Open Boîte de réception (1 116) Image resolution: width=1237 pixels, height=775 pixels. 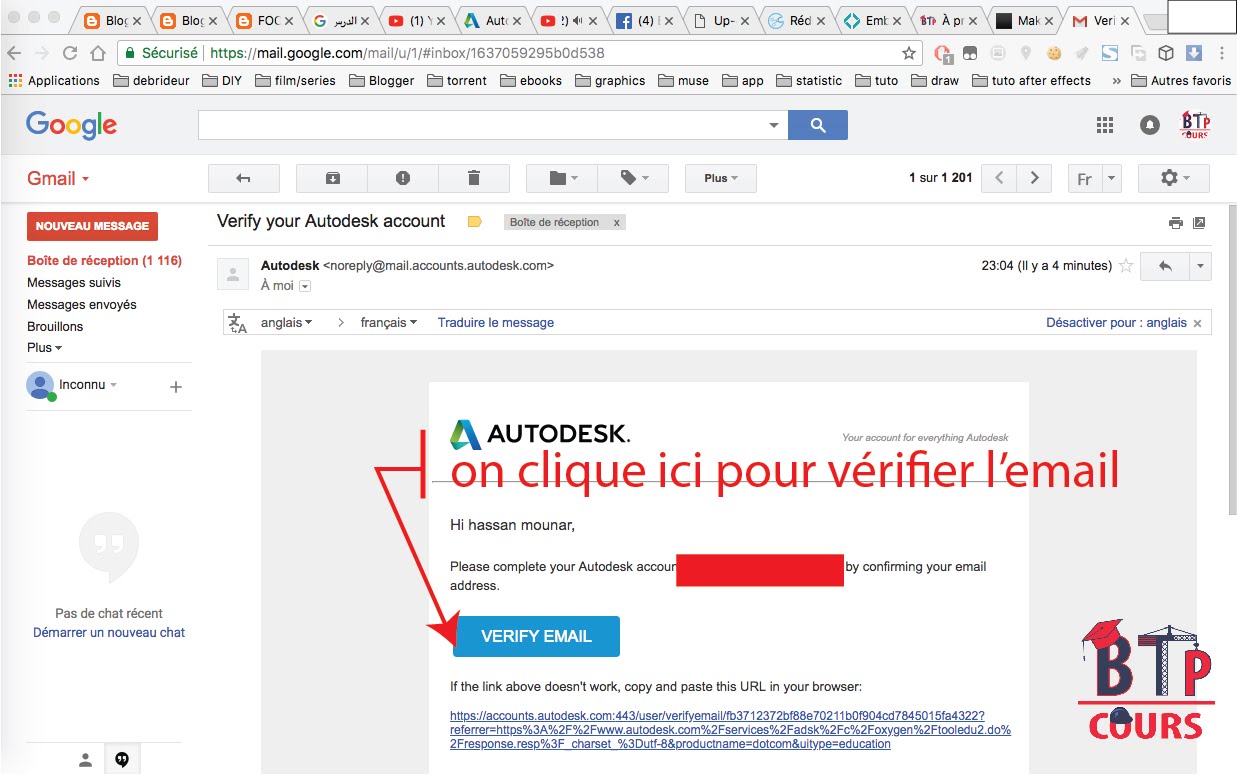104,261
